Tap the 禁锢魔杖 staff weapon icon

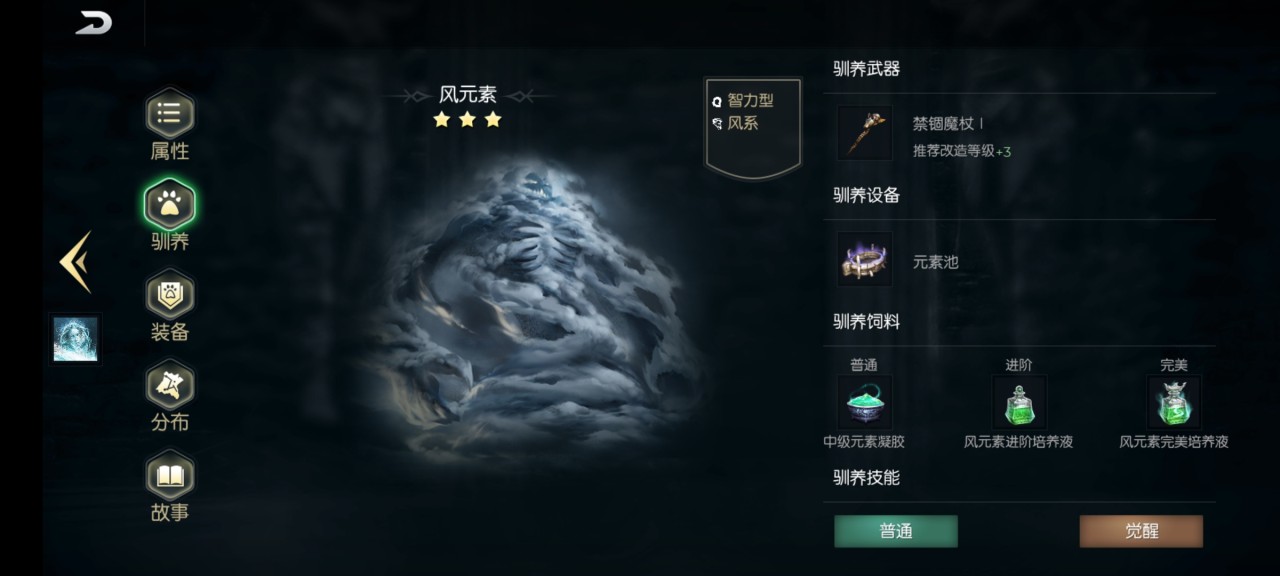pos(865,133)
